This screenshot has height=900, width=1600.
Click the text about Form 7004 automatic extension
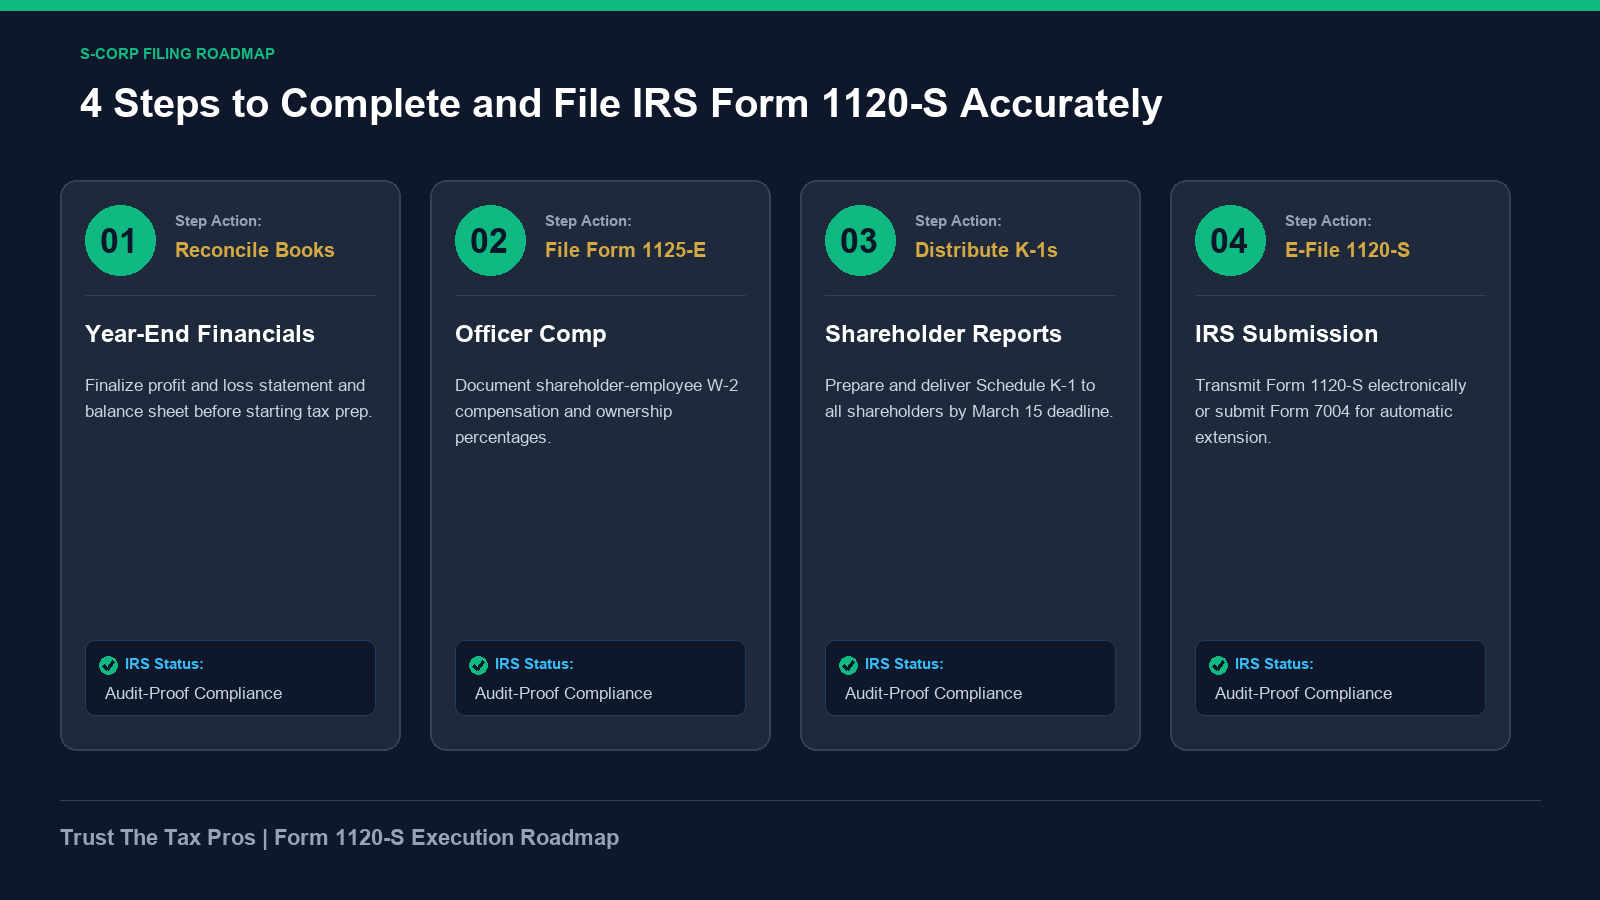pyautogui.click(x=1330, y=411)
